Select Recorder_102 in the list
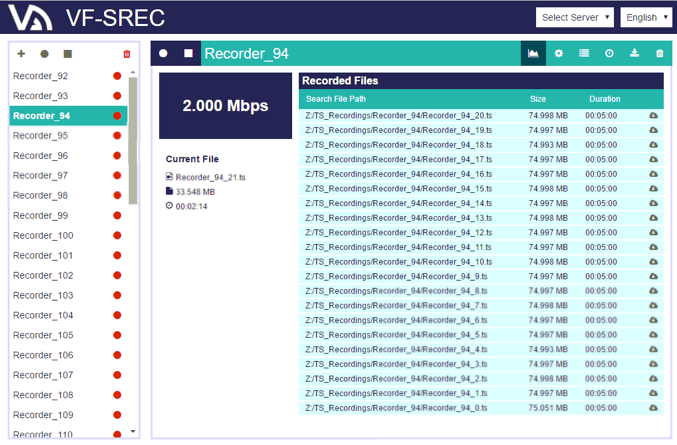The width and height of the screenshot is (677, 445). coord(43,275)
